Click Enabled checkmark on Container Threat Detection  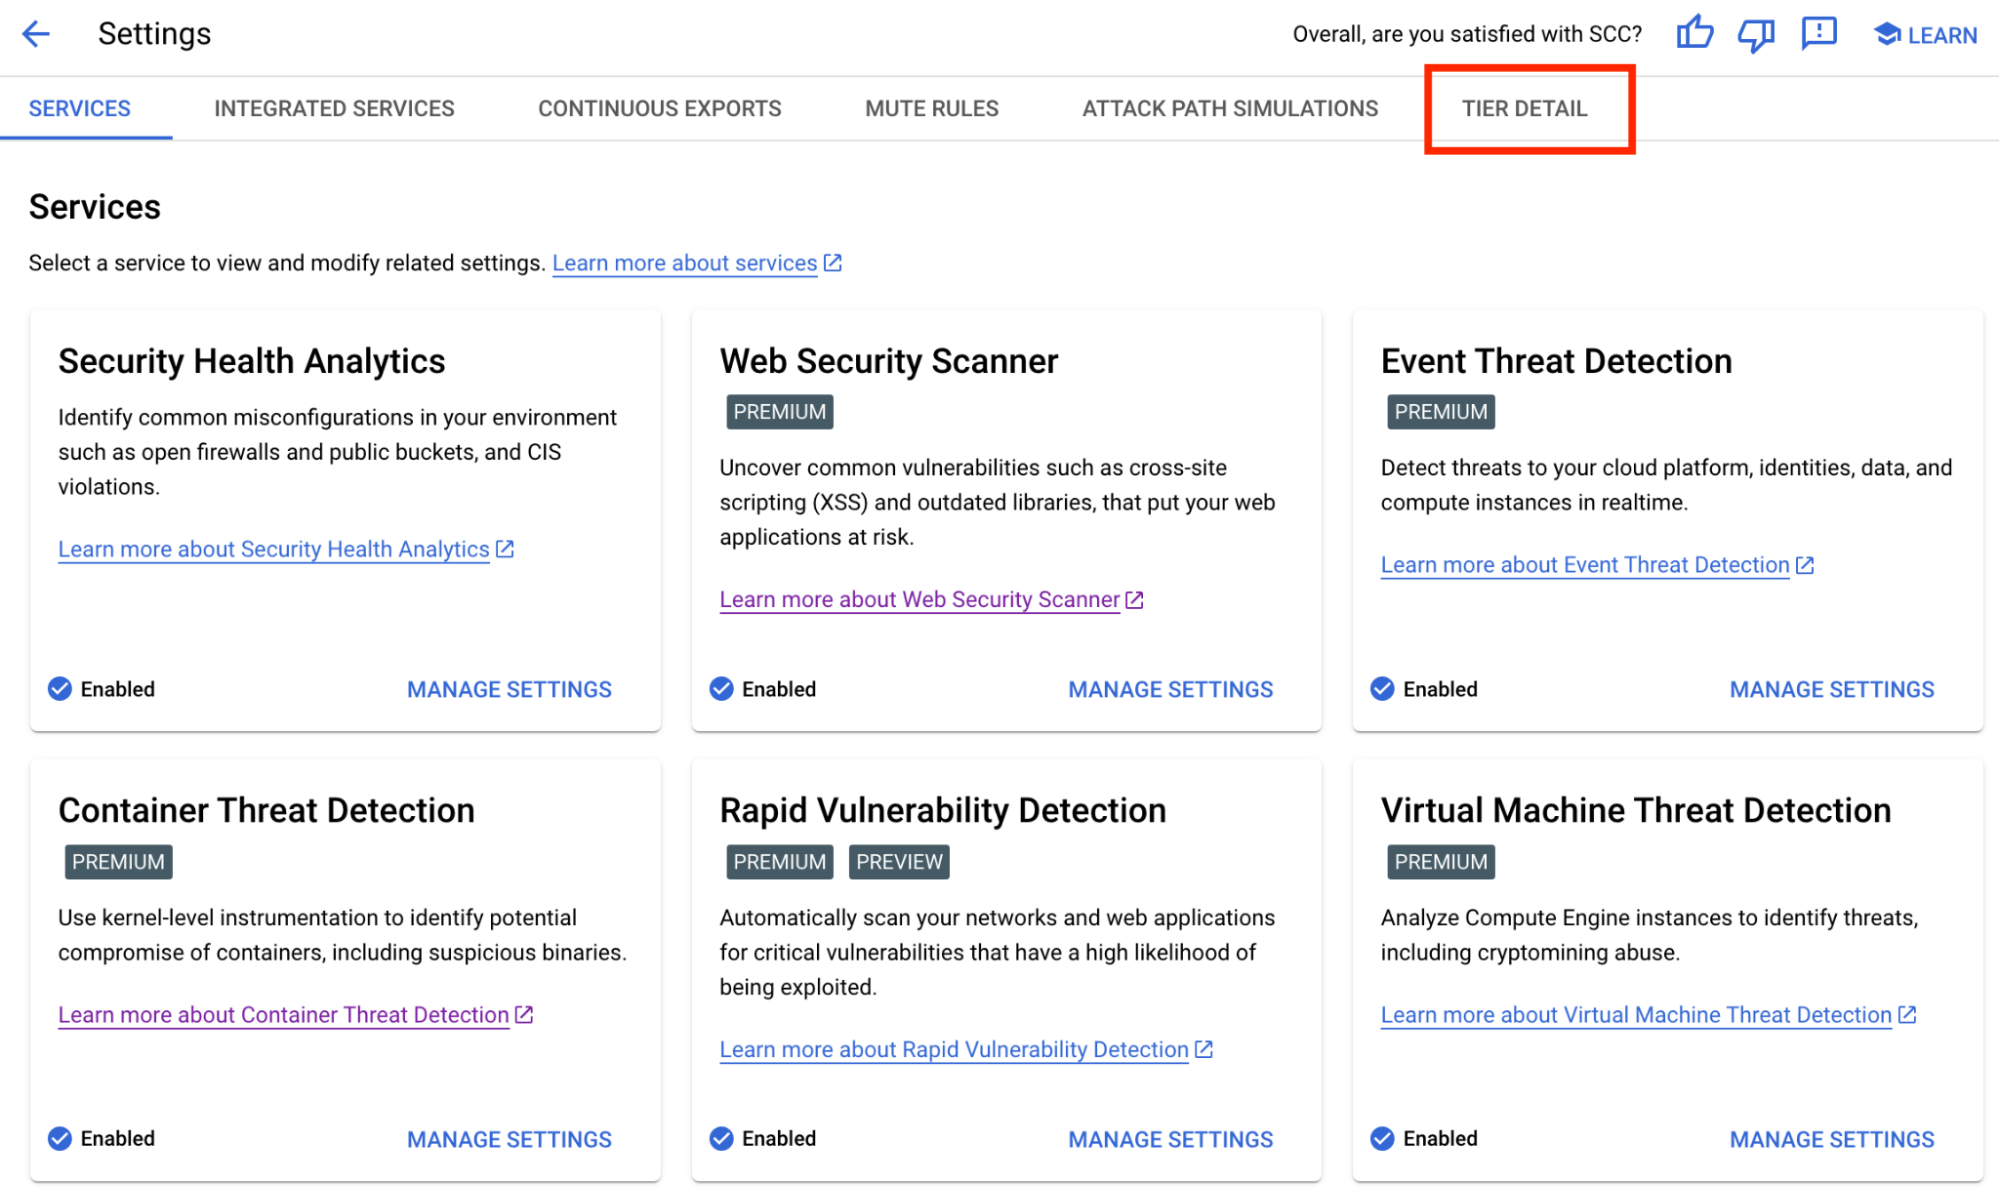point(60,1138)
